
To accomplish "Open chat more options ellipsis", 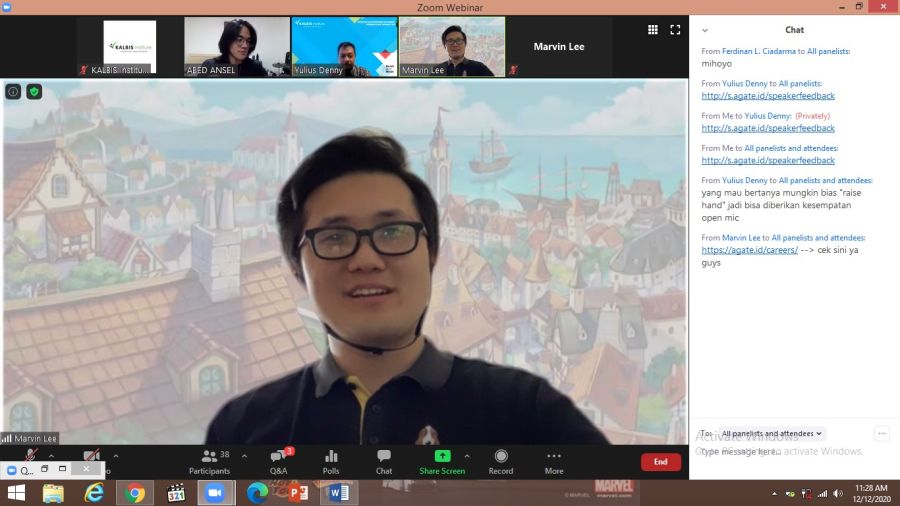I will coord(882,433).
